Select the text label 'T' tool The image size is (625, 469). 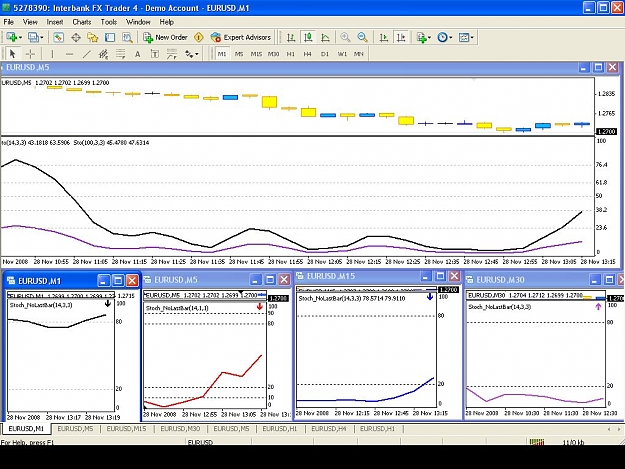[x=155, y=54]
